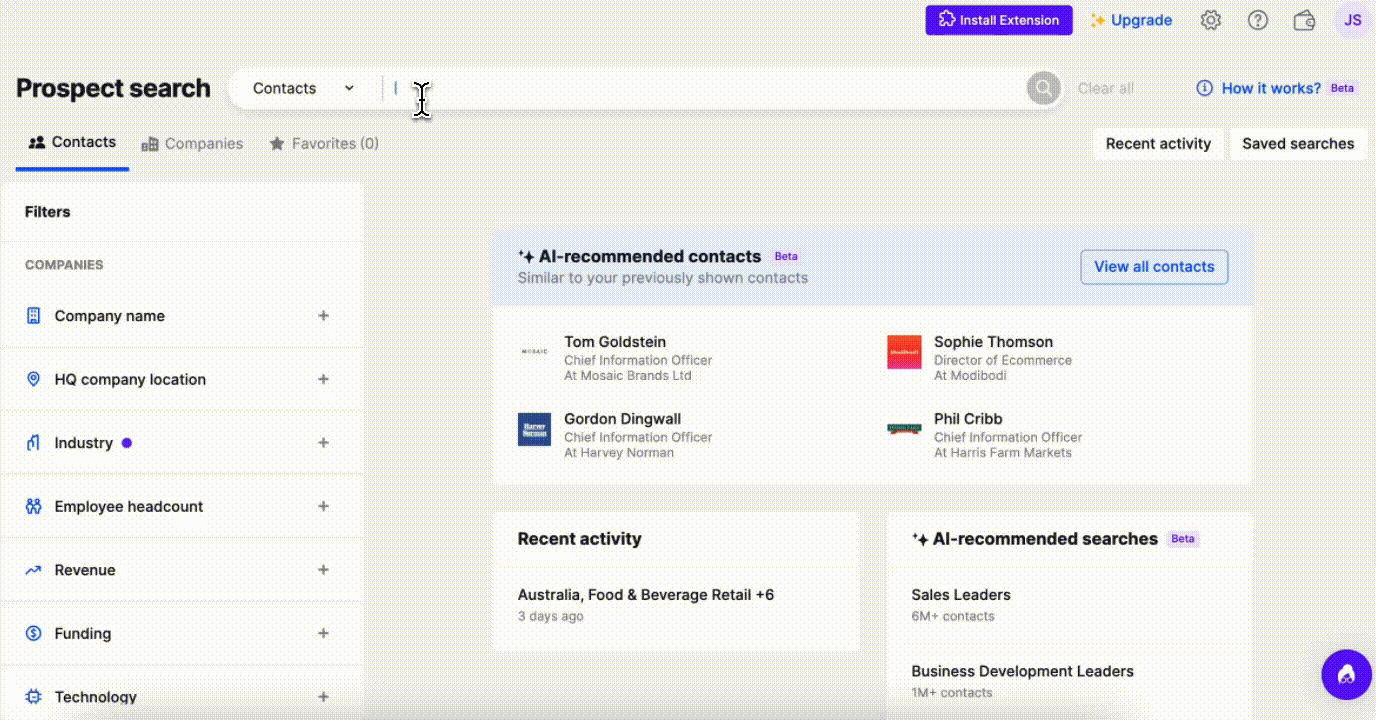Click Clear all next to search

[1106, 88]
